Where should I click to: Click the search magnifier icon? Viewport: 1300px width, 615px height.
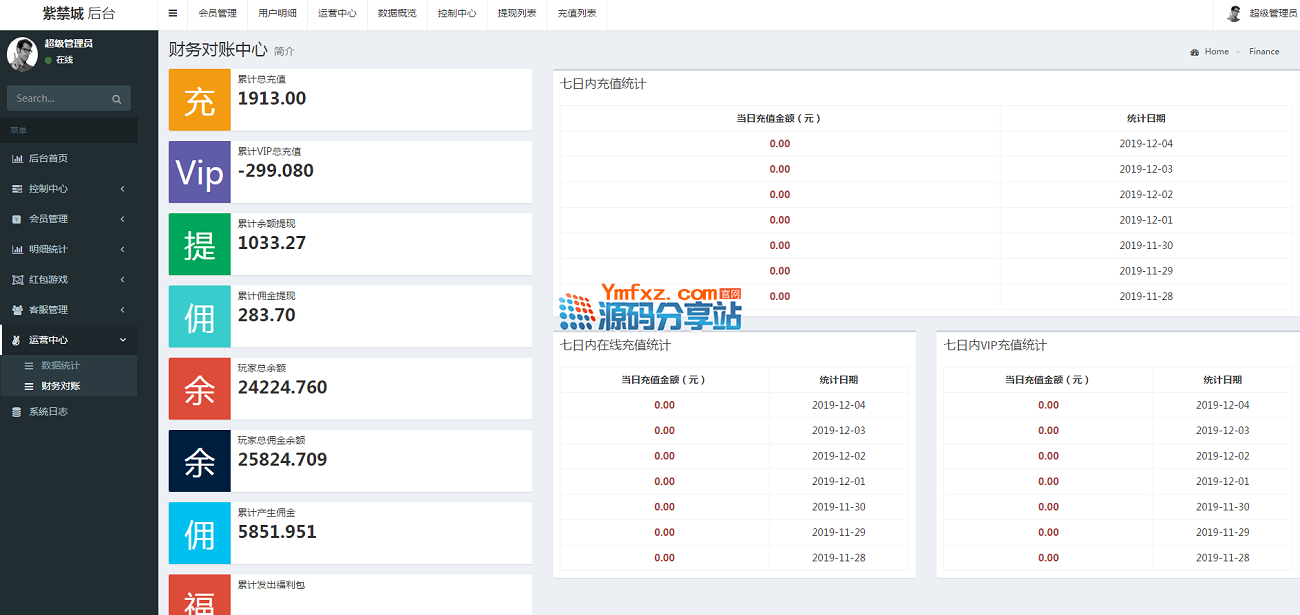116,99
